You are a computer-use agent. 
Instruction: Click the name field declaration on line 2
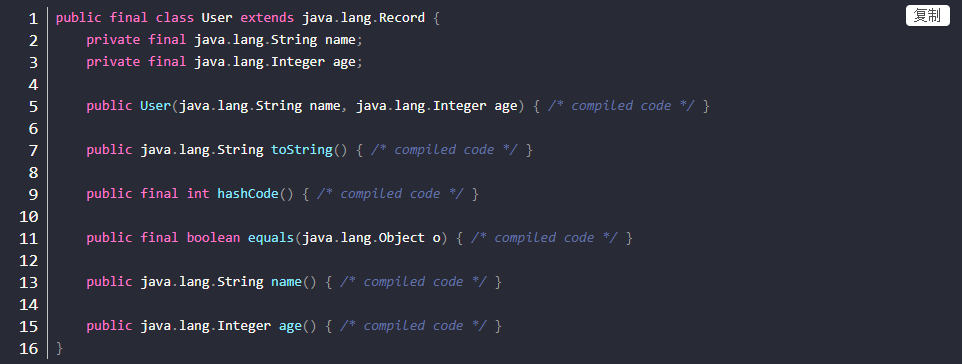click(x=340, y=40)
